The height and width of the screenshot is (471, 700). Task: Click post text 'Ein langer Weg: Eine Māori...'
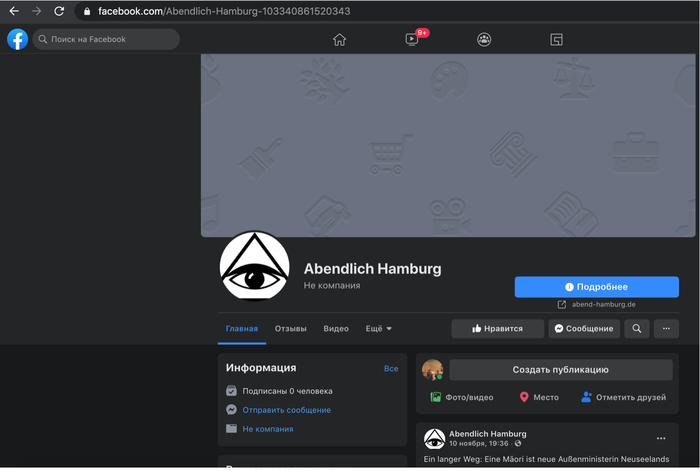coord(546,459)
